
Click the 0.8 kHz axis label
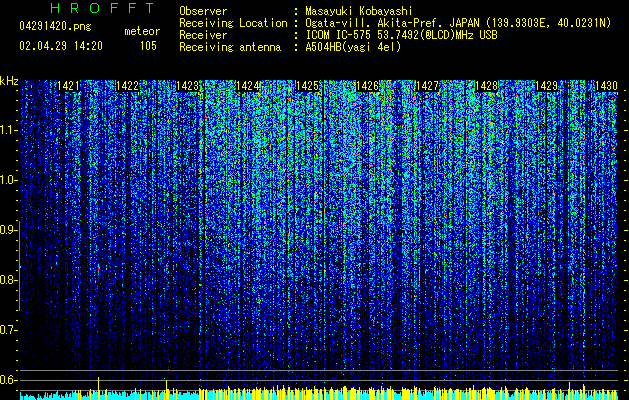point(7,280)
